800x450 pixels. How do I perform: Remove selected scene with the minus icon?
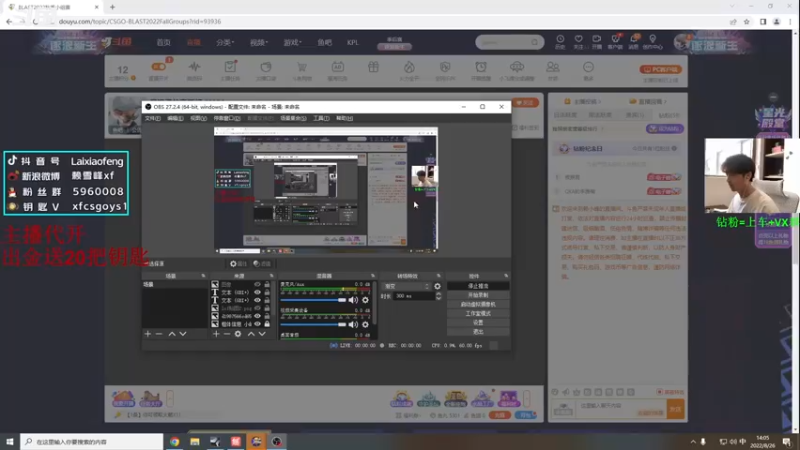pos(159,334)
